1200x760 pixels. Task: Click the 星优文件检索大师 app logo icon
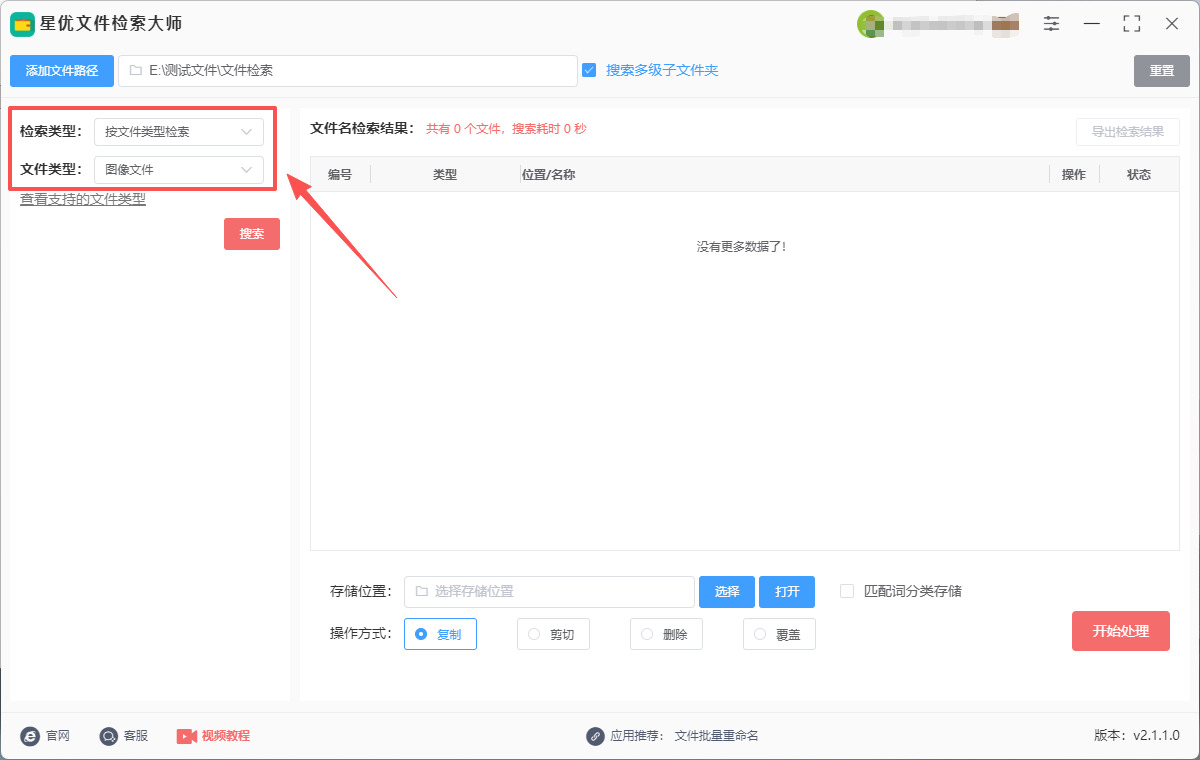(x=22, y=24)
